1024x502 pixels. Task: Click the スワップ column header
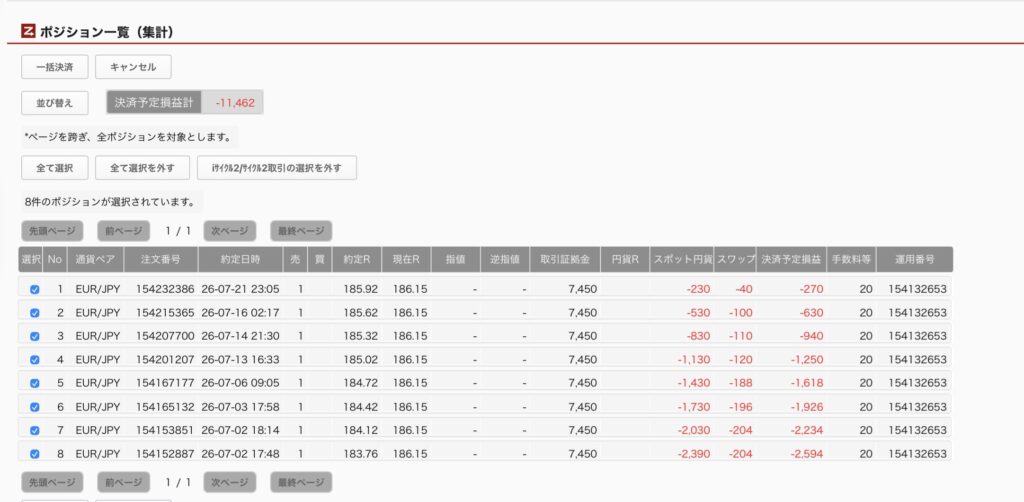[x=735, y=259]
